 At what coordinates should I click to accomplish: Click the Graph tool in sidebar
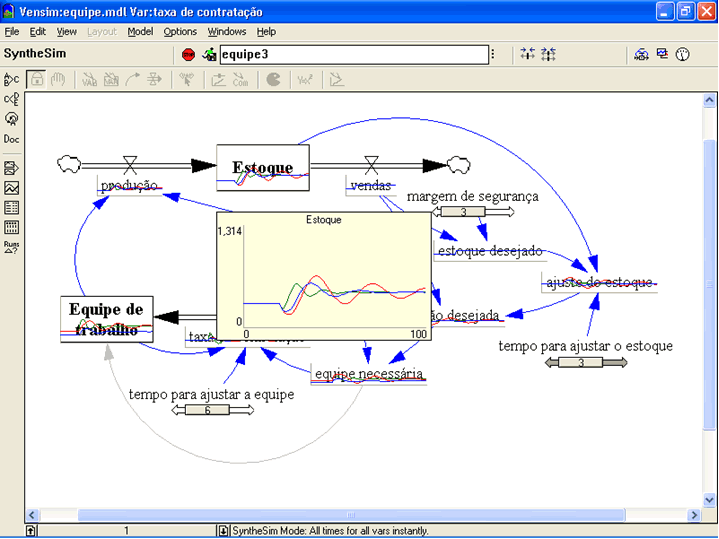(12, 187)
